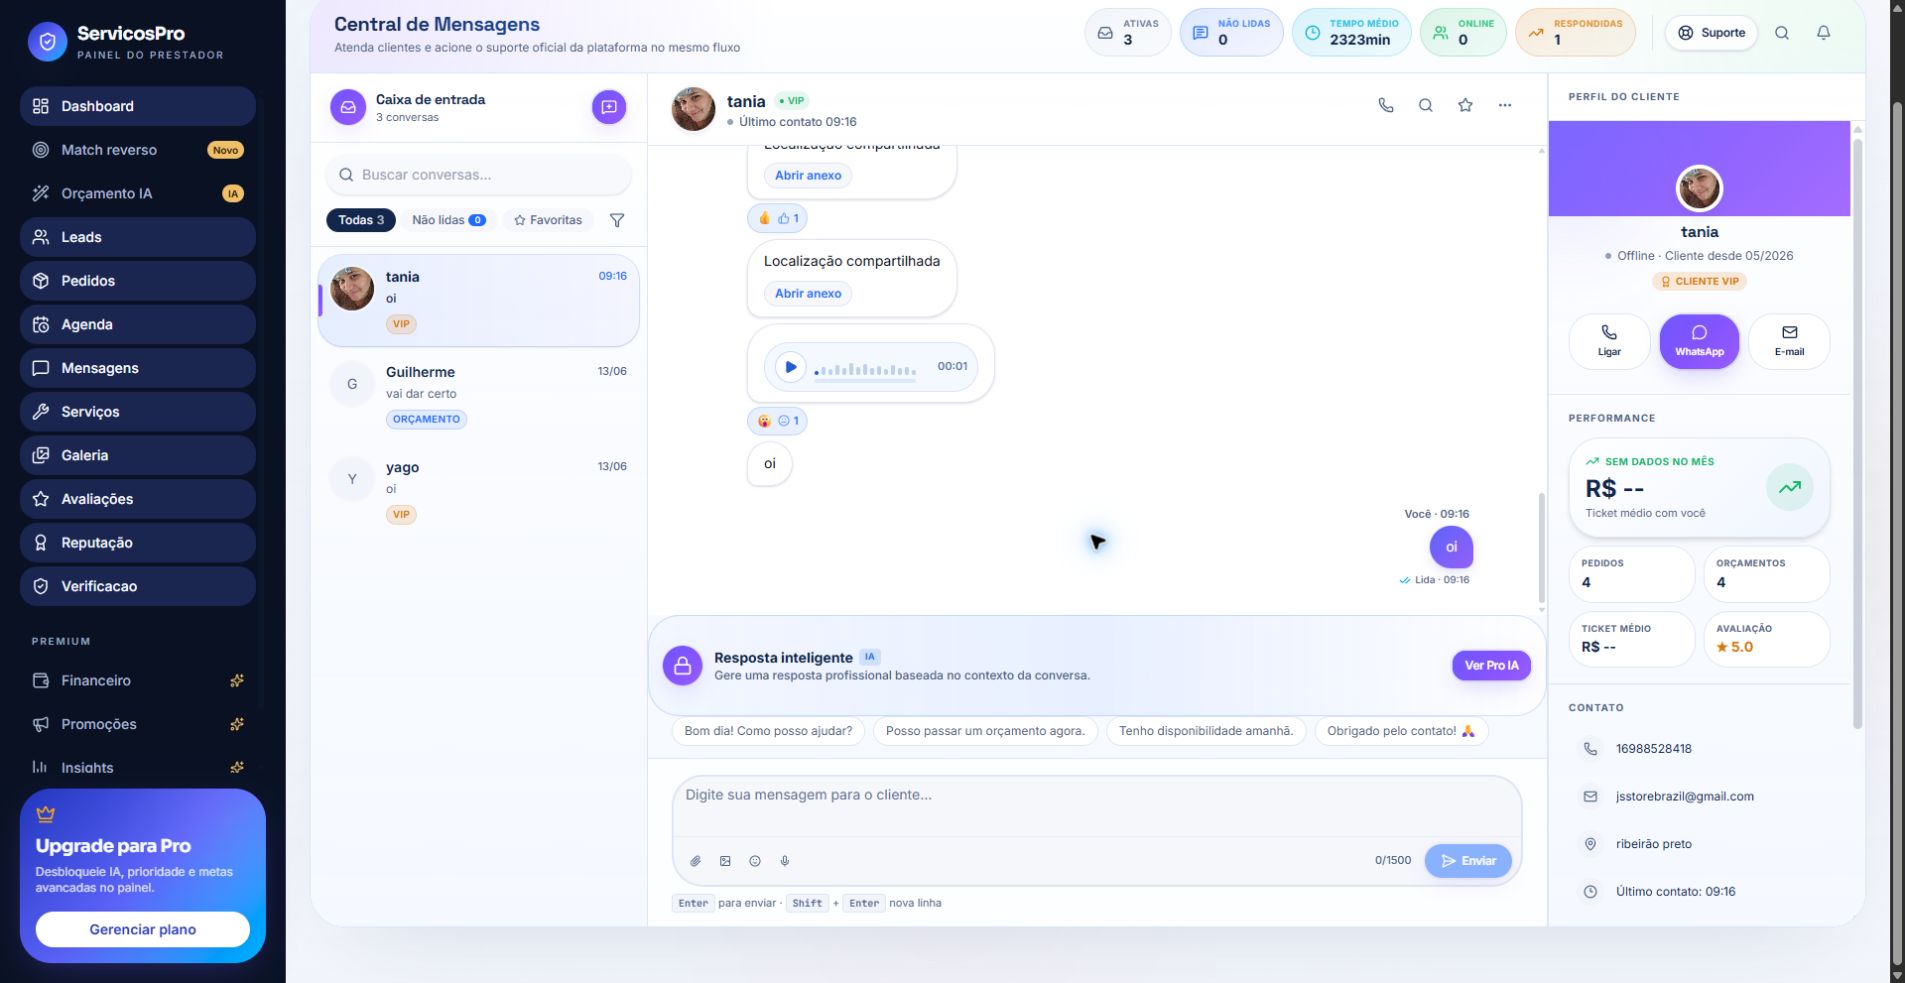This screenshot has width=1905, height=983.
Task: Open Leads in the sidebar menu
Action: pos(138,237)
